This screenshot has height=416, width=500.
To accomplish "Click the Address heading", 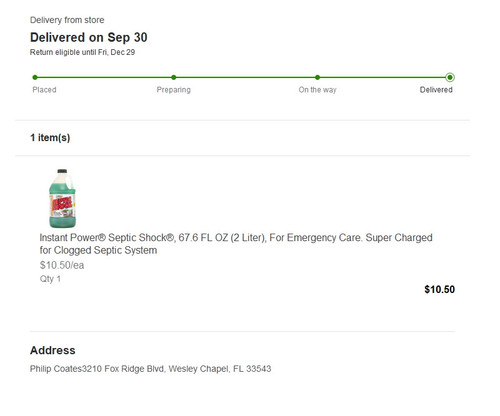I will point(53,350).
